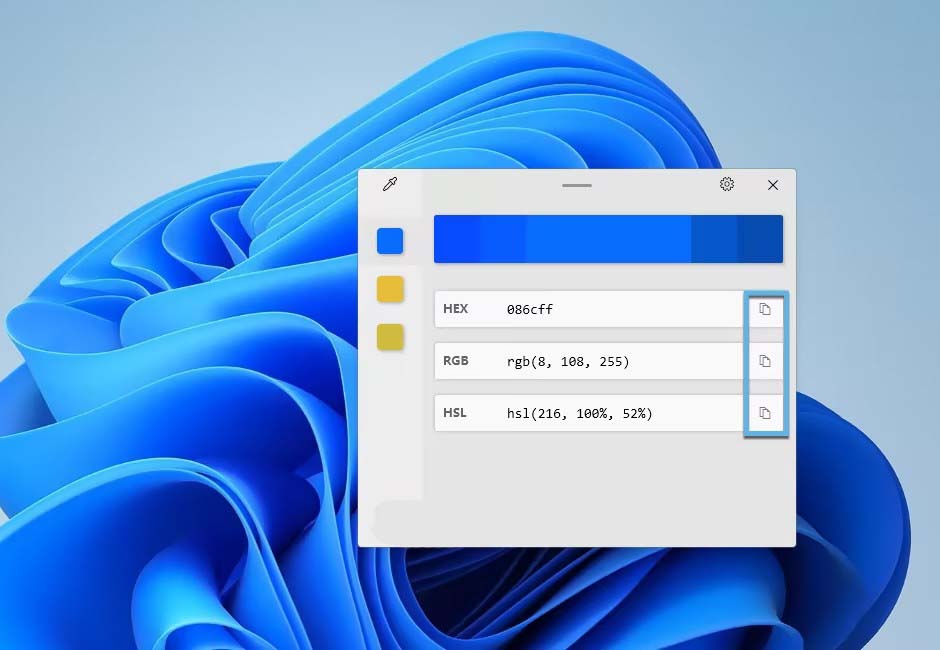
Task: Select the orange-yellow swatch in history
Action: point(390,289)
